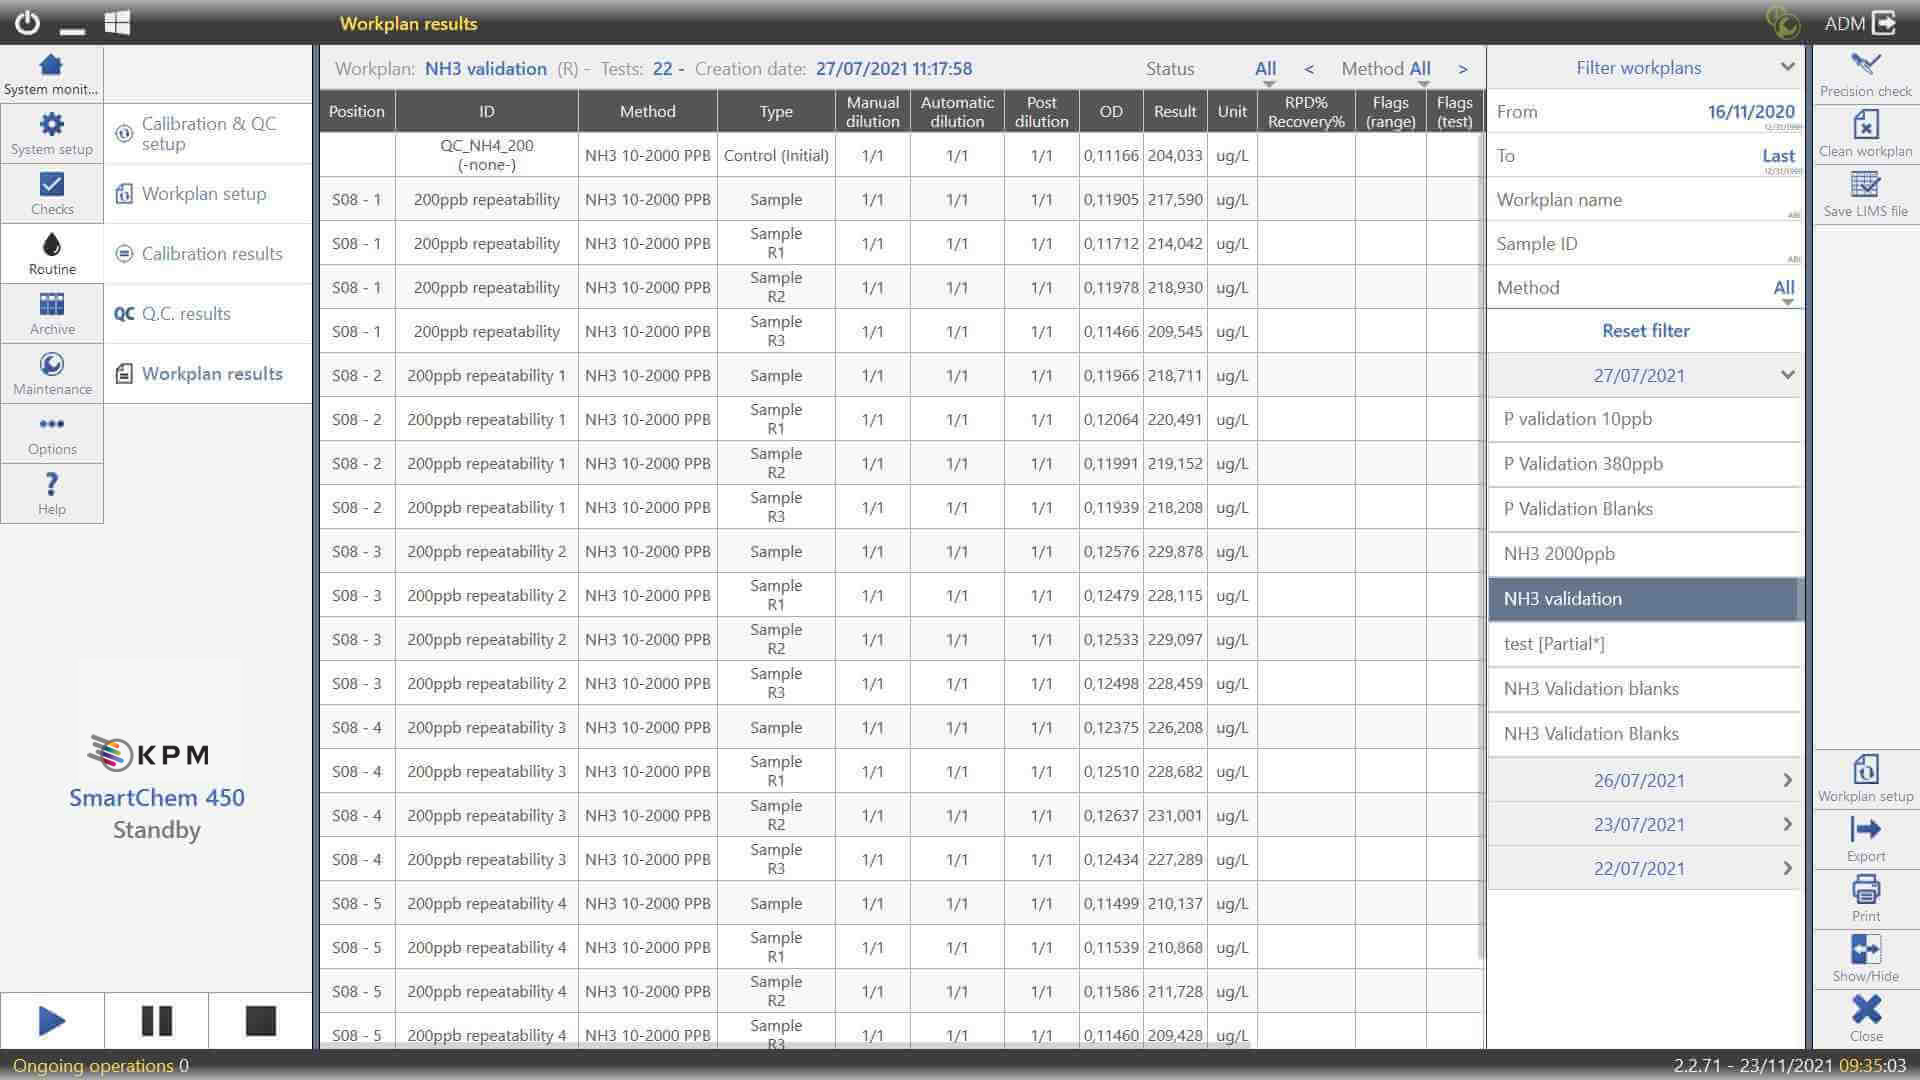This screenshot has height=1080, width=1920.
Task: Click the Print icon
Action: tap(1865, 890)
